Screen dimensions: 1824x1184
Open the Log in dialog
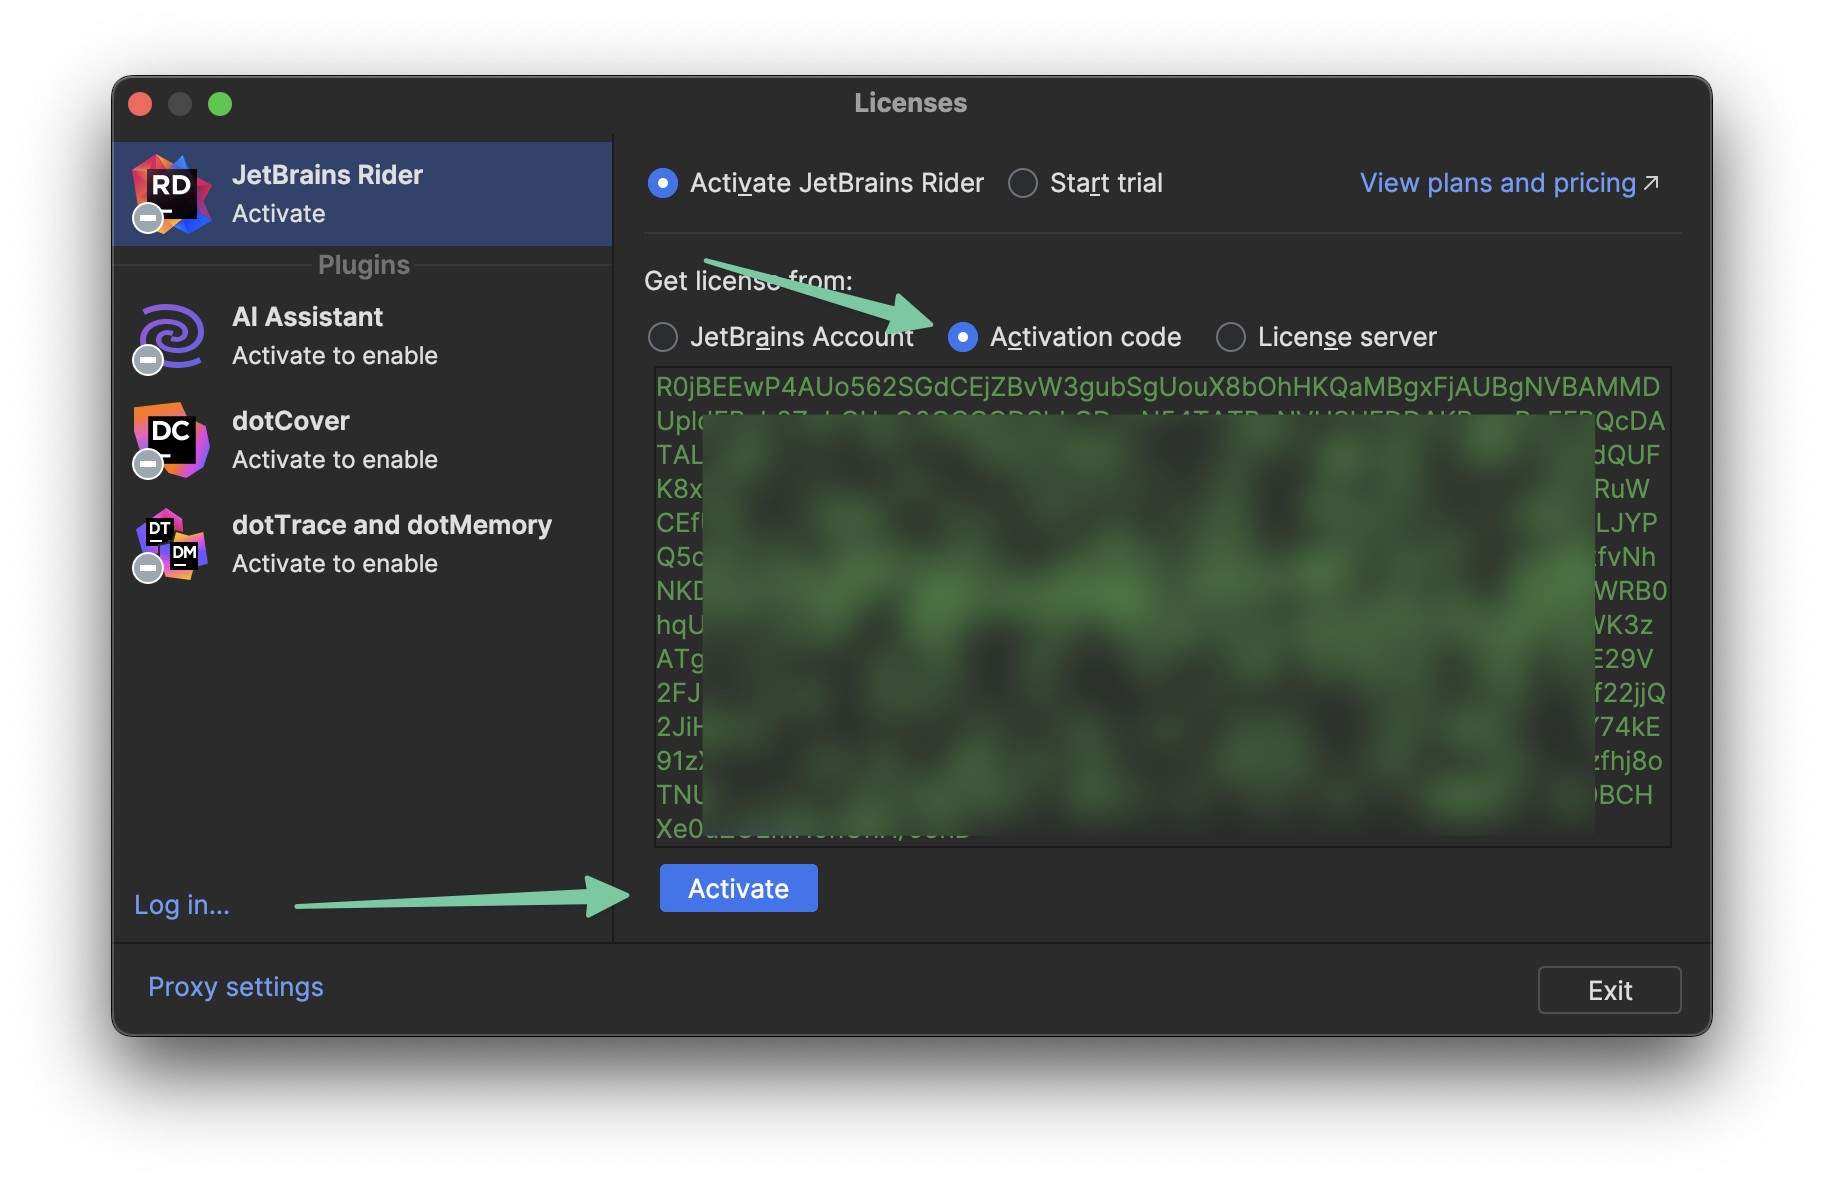(x=181, y=905)
